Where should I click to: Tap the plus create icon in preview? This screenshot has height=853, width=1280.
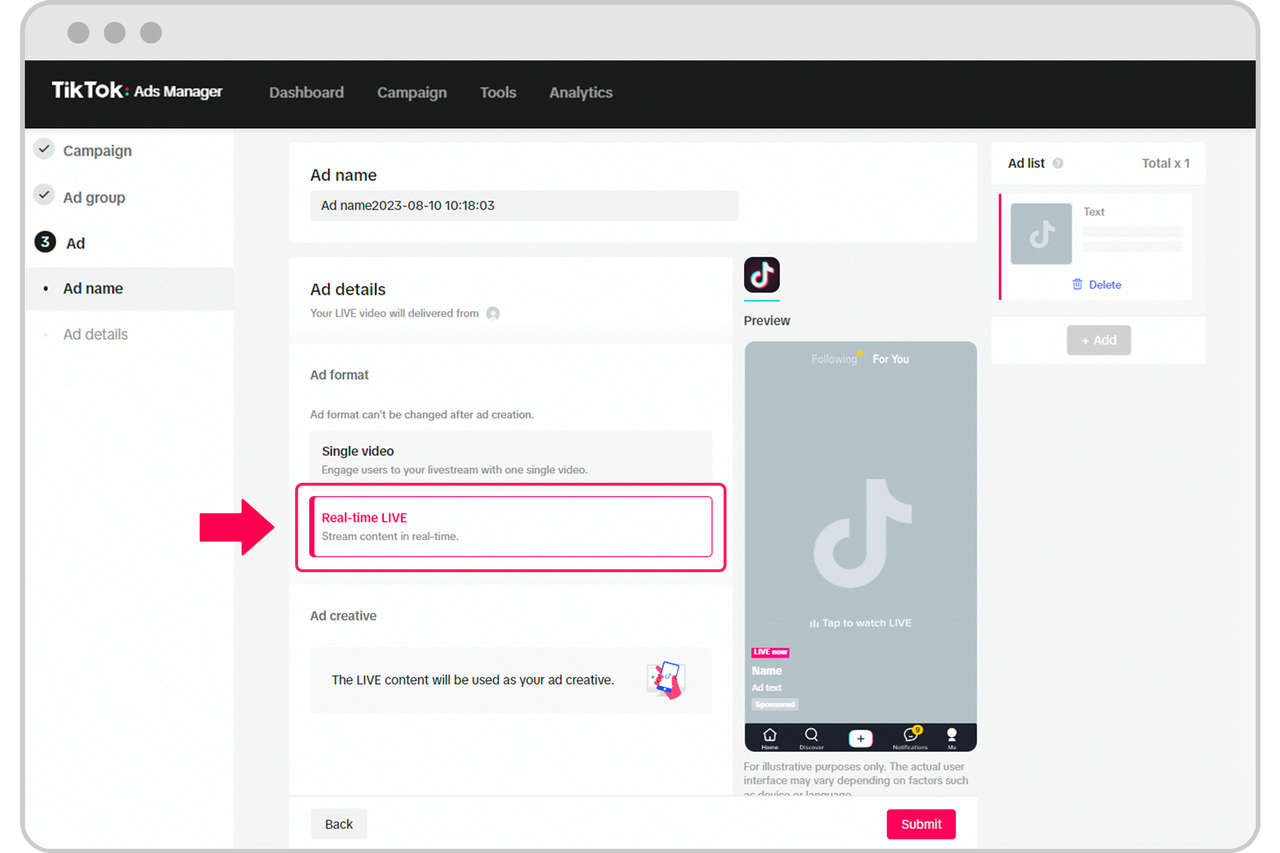[x=860, y=738]
